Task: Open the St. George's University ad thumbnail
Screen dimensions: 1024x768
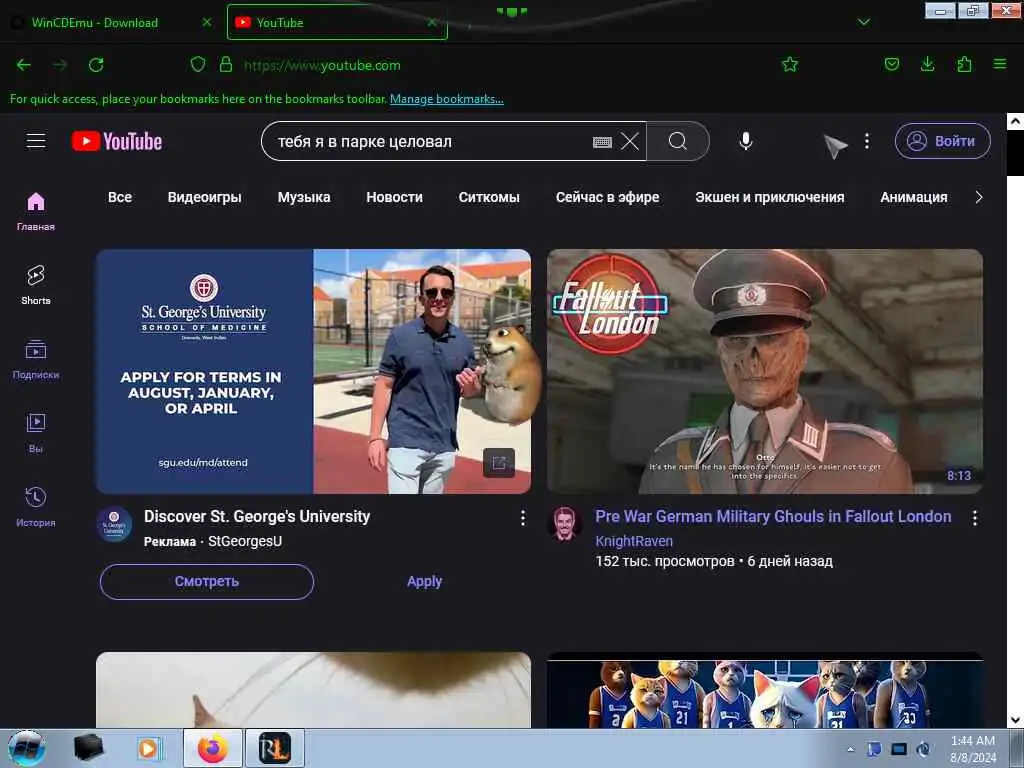Action: 313,371
